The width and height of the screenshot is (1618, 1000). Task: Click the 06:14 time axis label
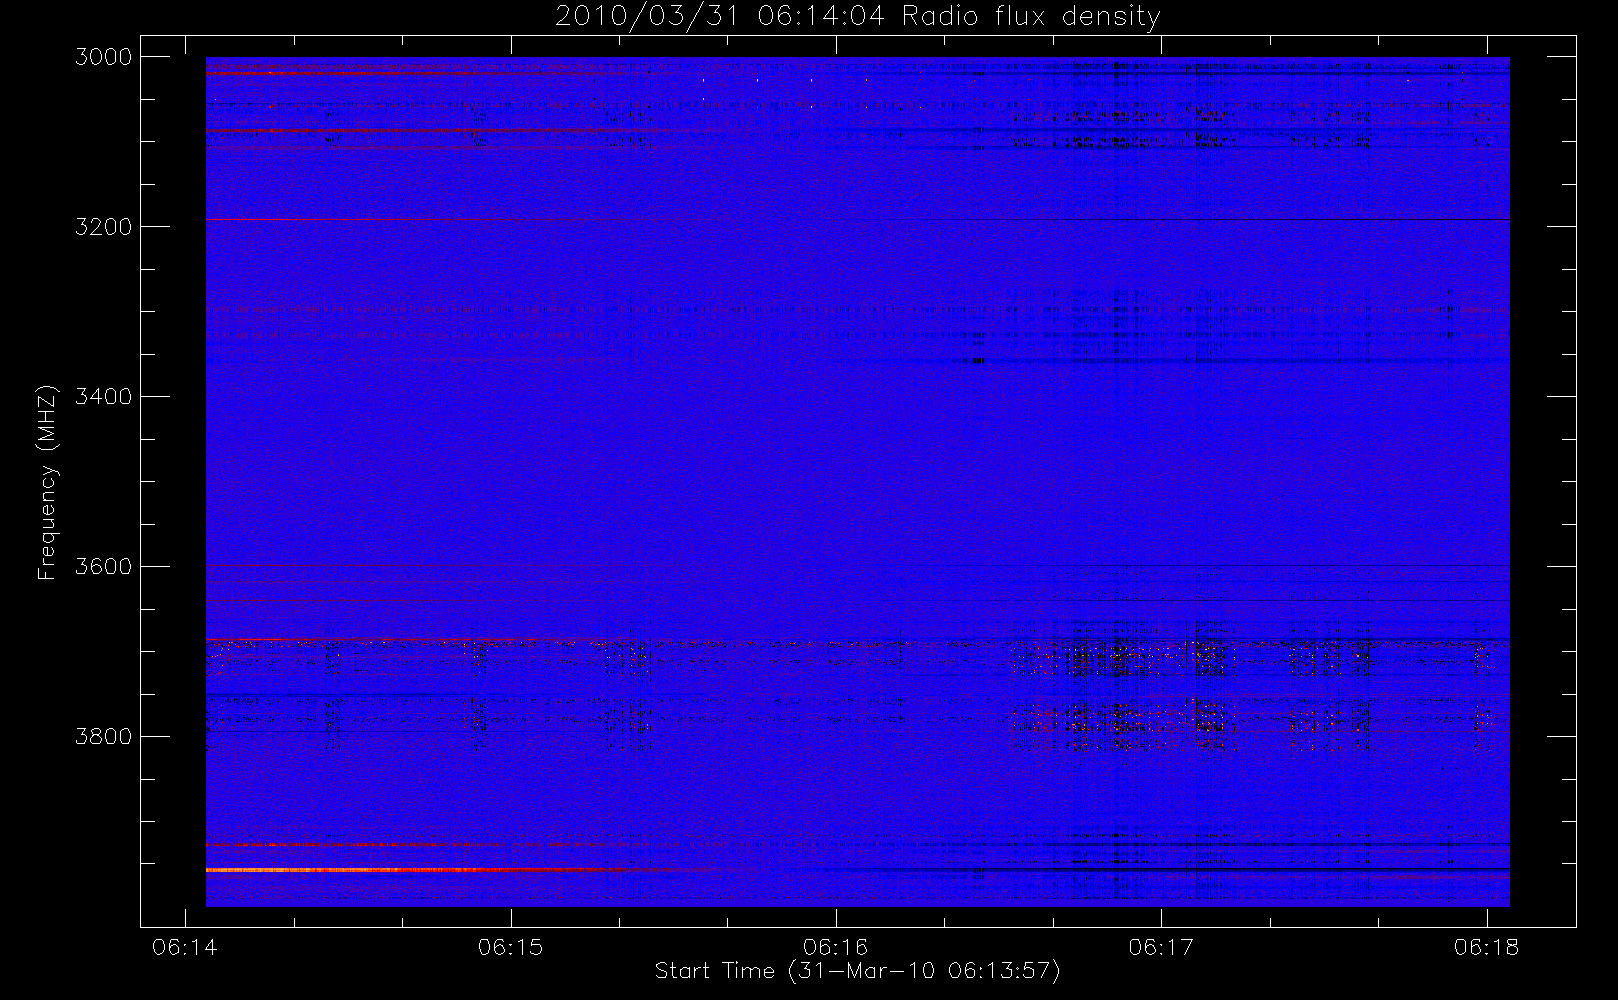(x=185, y=947)
